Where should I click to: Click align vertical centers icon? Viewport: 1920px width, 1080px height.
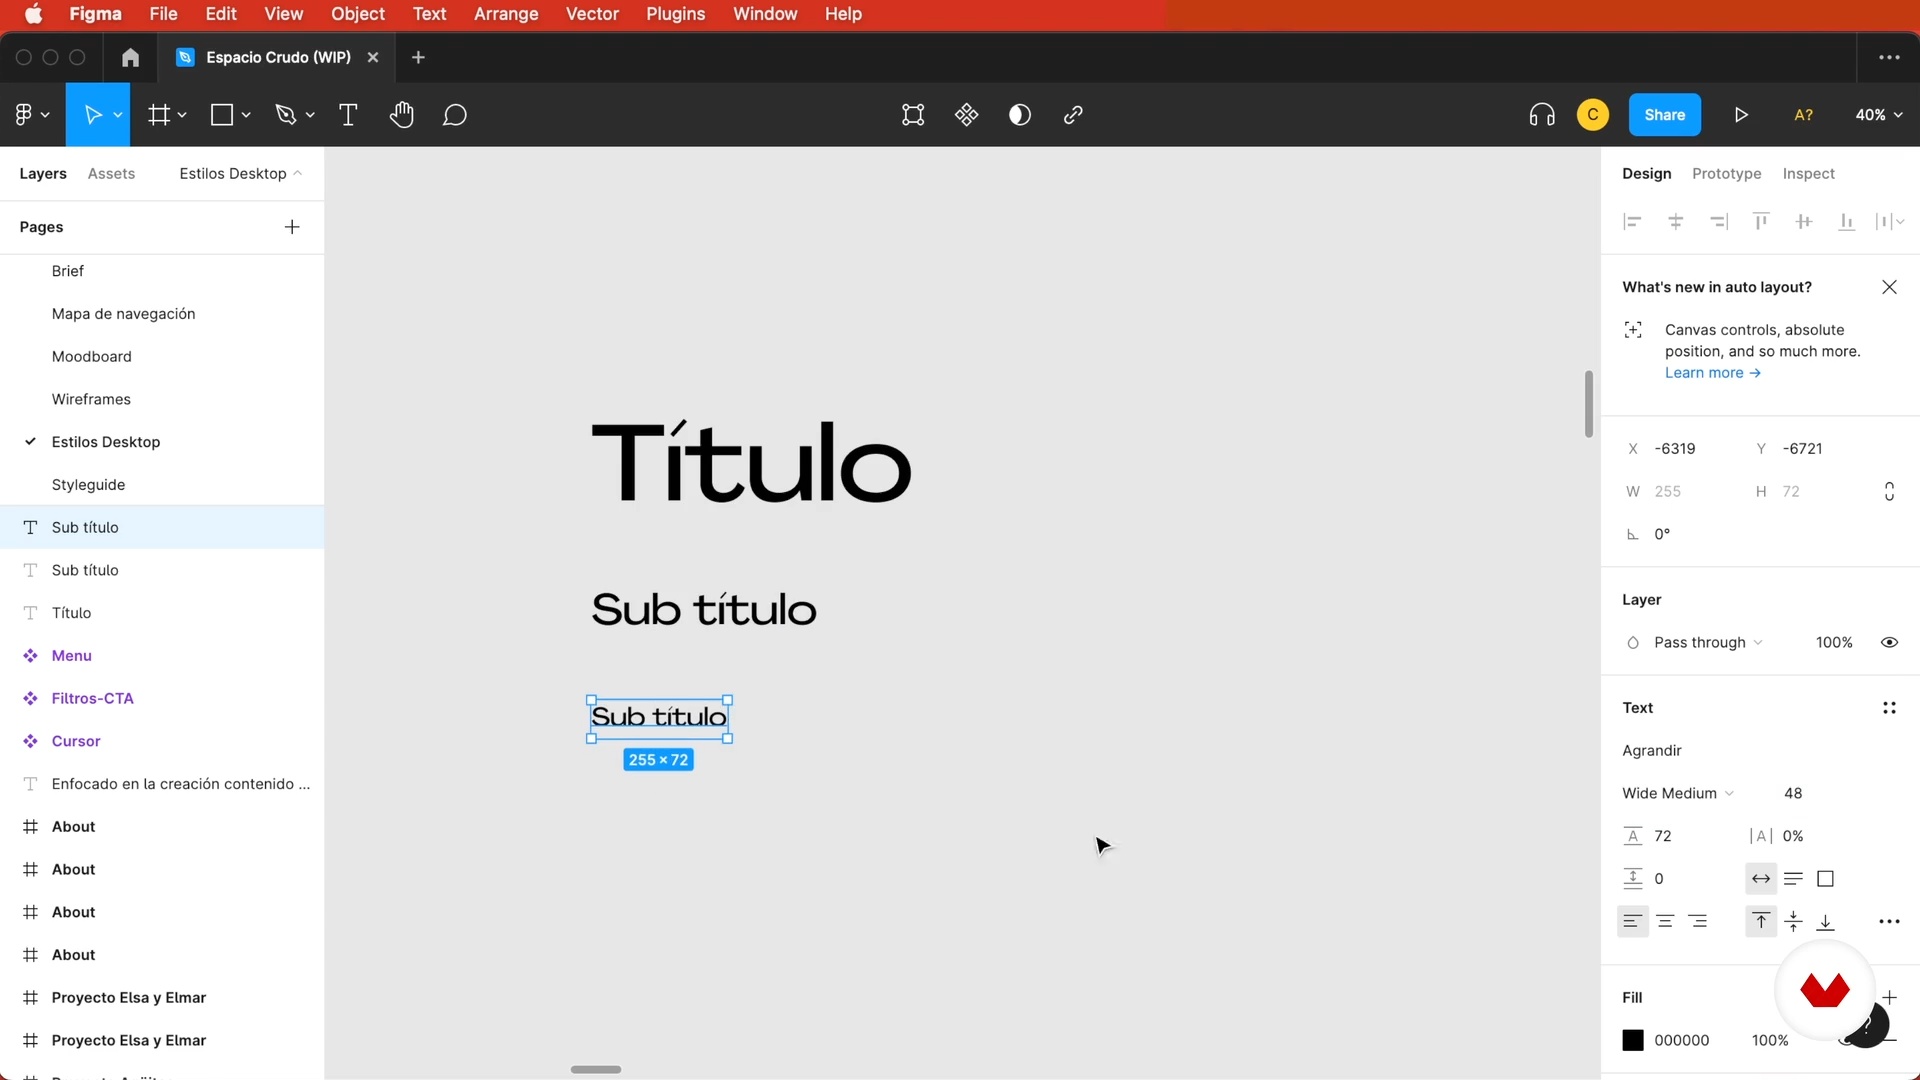point(1804,222)
